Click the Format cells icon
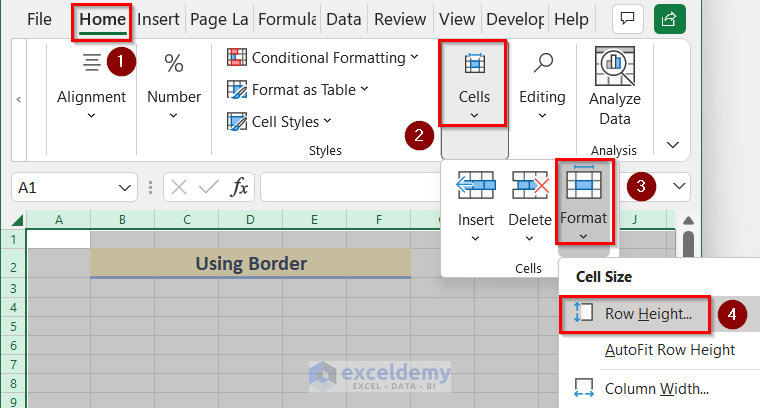 (x=584, y=182)
